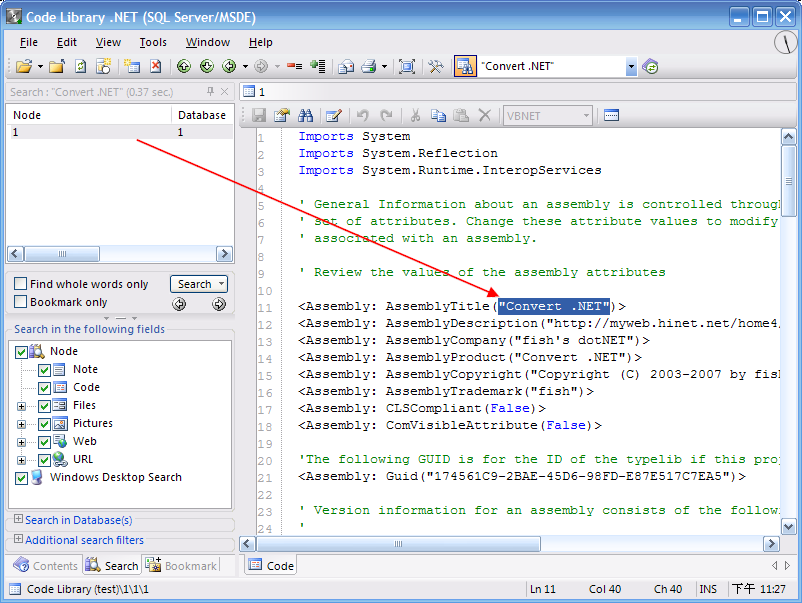Click the open folder toolbar icon
This screenshot has height=603, width=802.
point(24,66)
